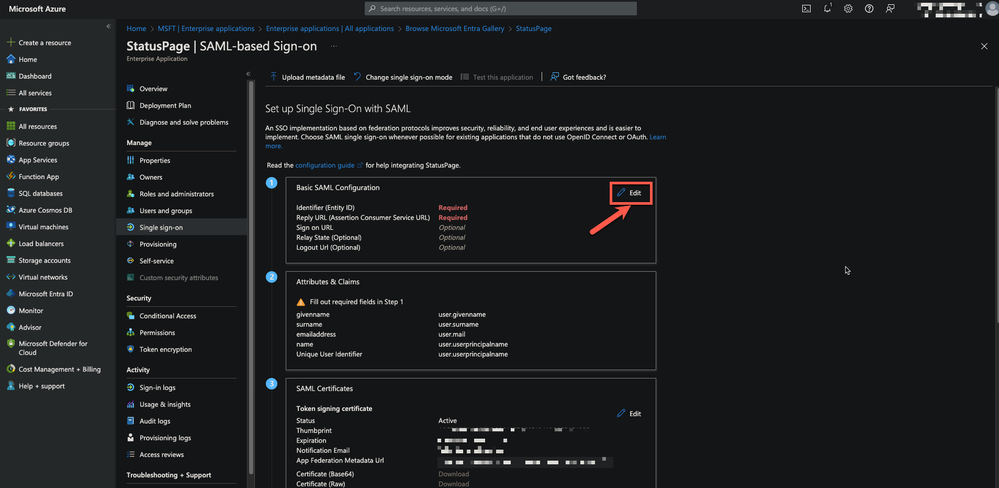Open the help question mark icon
Image resolution: width=999 pixels, height=488 pixels.
[x=869, y=8]
